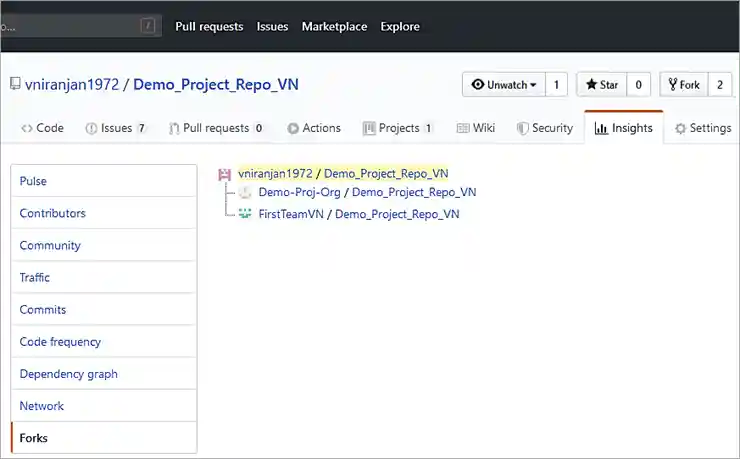Open Community in Insights sidebar

tap(104, 245)
